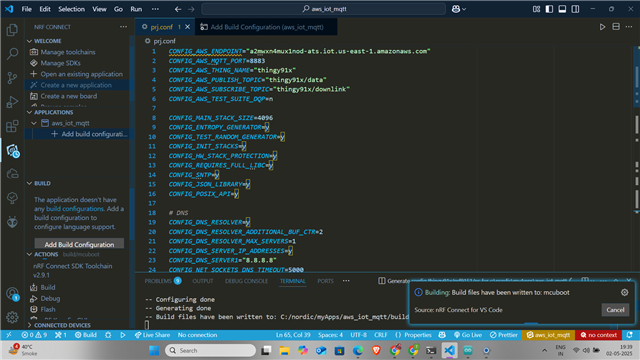The width and height of the screenshot is (640, 360).
Task: Switch to the PORTS panel tab
Action: (325, 281)
